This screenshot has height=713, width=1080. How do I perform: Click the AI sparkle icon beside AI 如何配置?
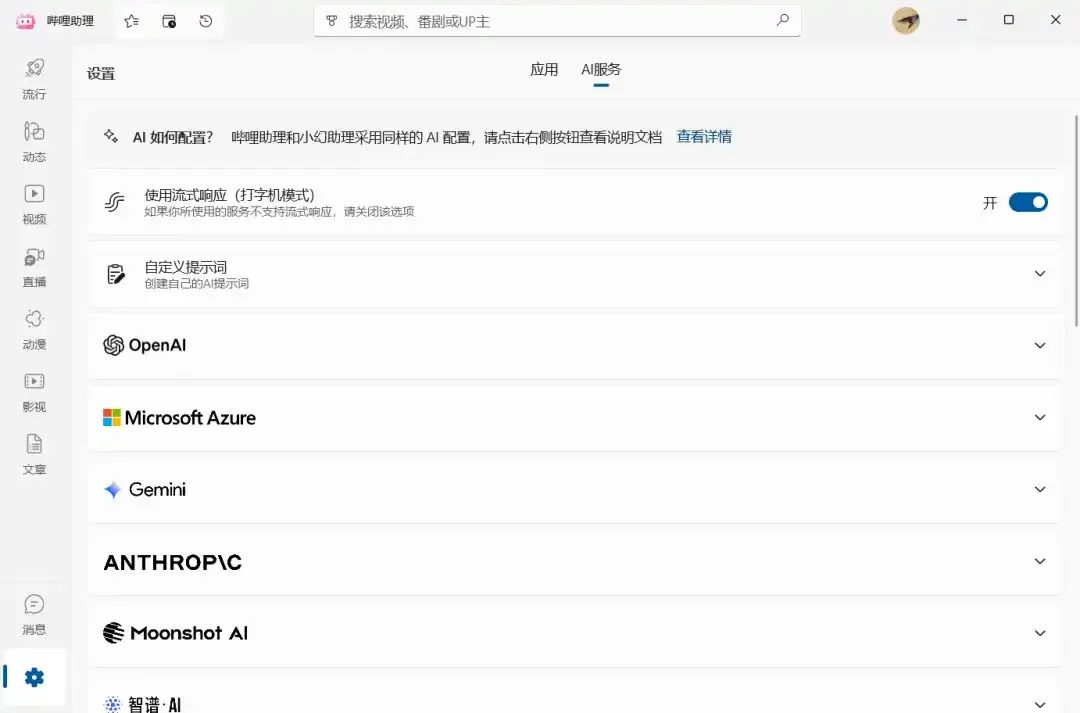click(111, 136)
